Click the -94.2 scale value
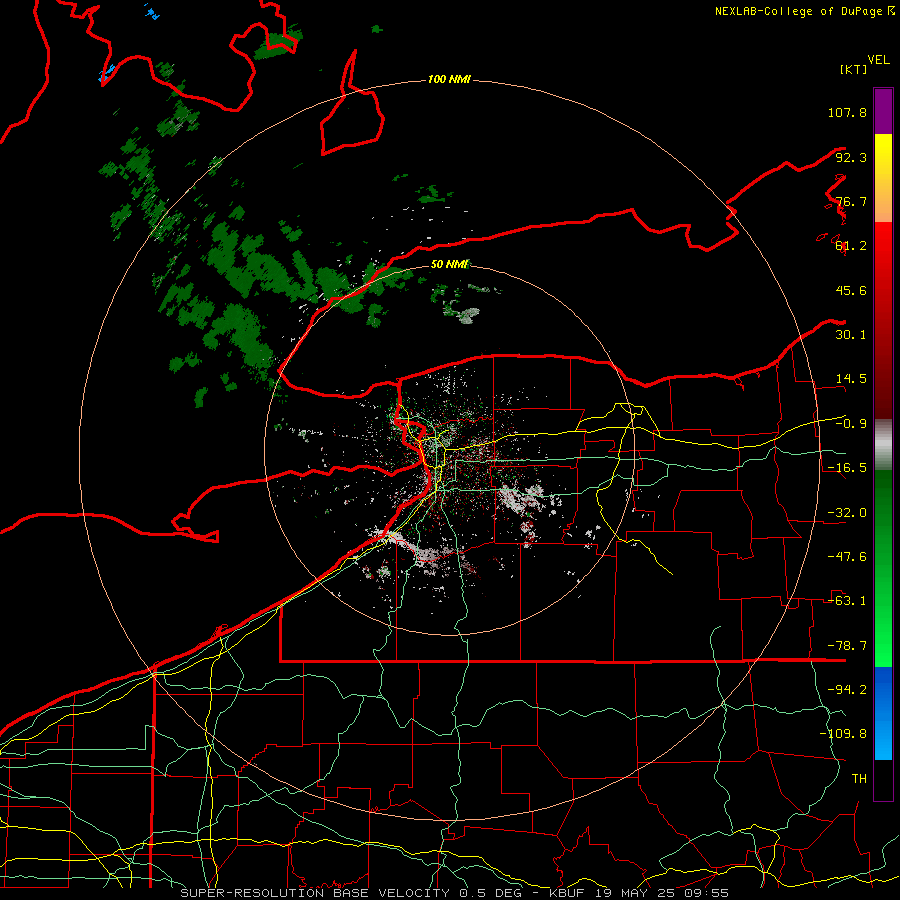 [x=847, y=689]
